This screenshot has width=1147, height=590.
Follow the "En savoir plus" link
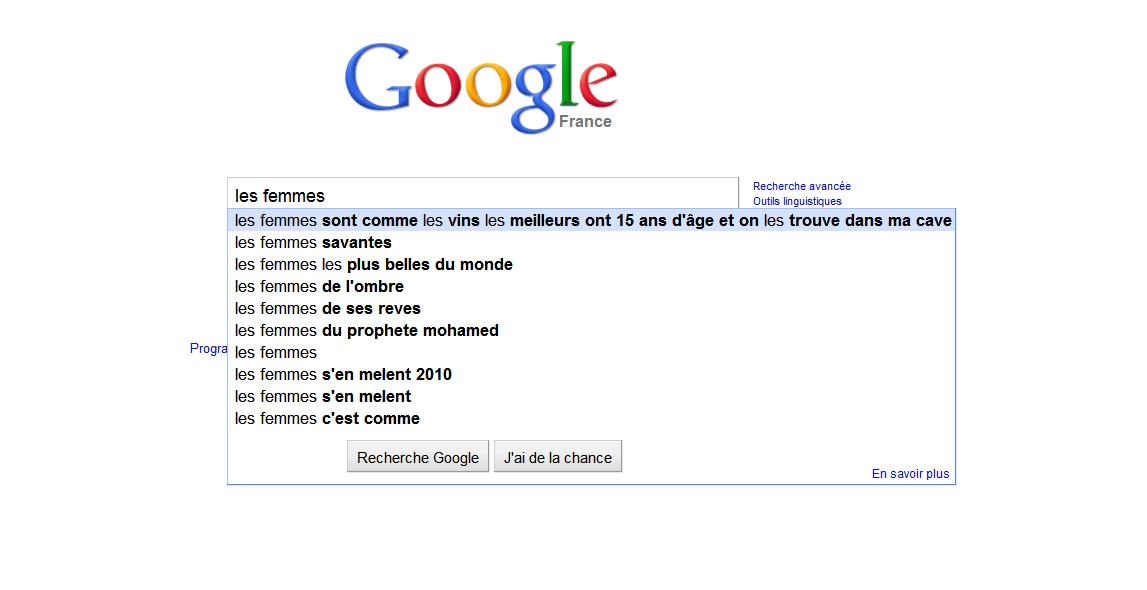coord(910,474)
